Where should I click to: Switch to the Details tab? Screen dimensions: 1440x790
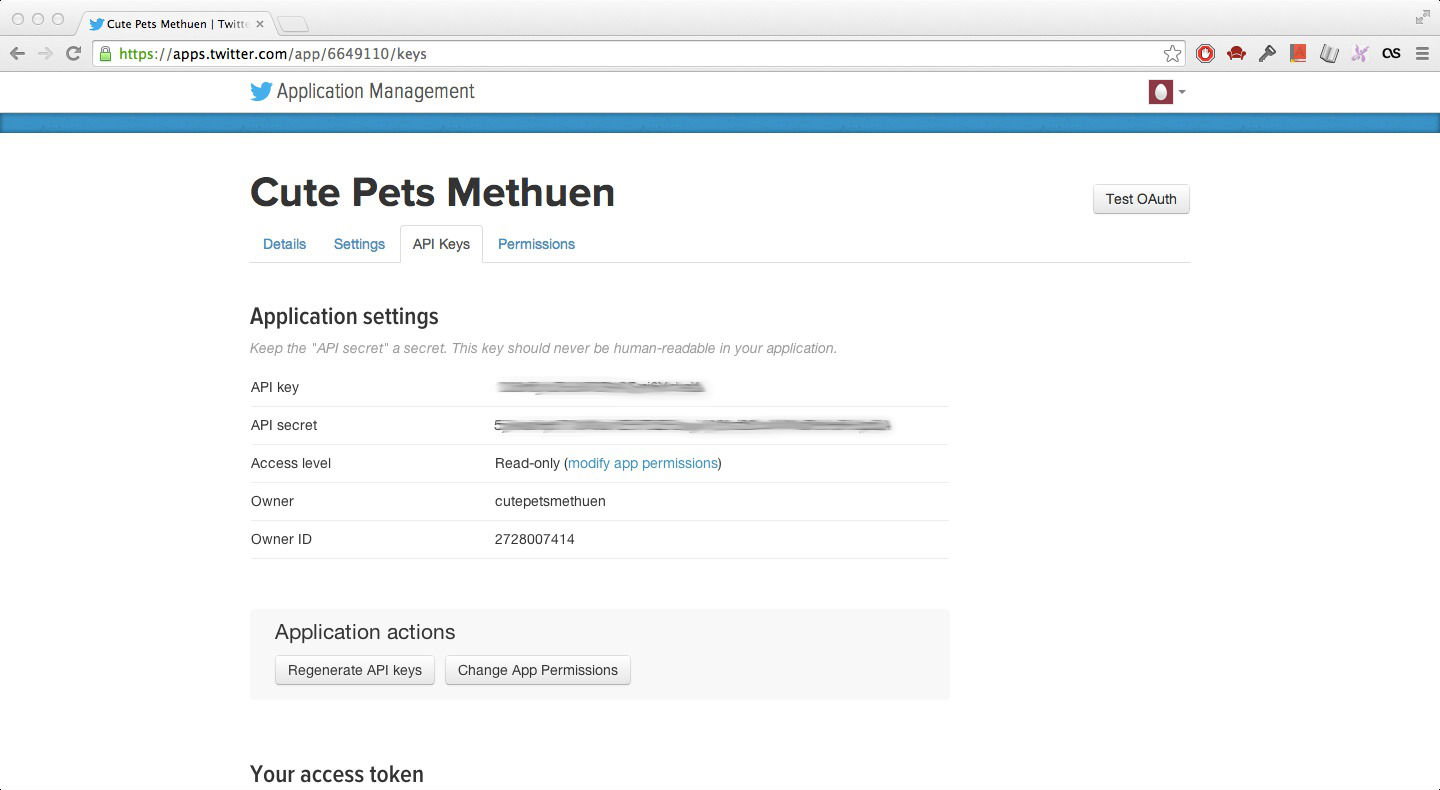click(284, 244)
